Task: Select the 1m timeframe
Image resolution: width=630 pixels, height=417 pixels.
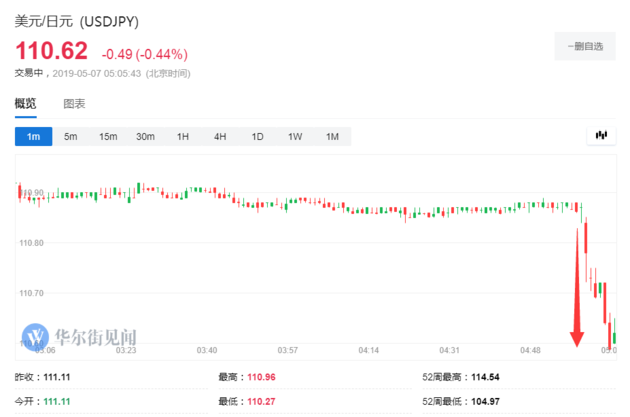Action: coord(33,136)
